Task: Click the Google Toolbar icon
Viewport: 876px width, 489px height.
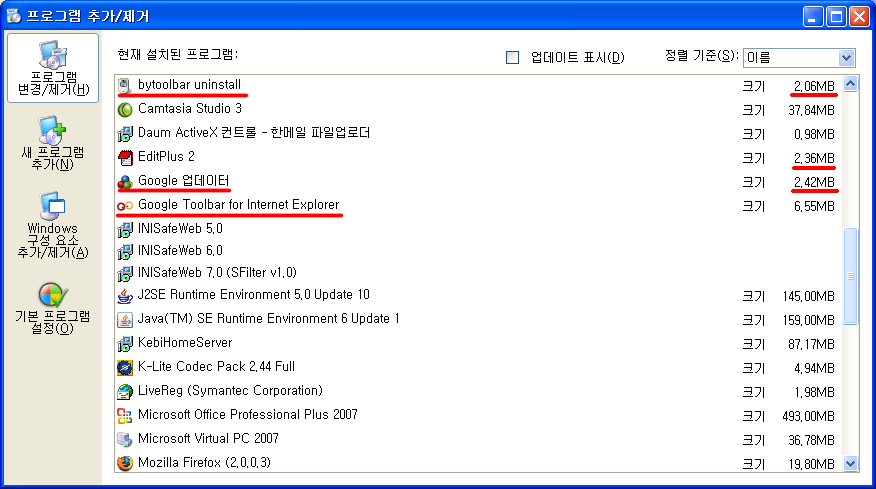Action: pos(125,206)
